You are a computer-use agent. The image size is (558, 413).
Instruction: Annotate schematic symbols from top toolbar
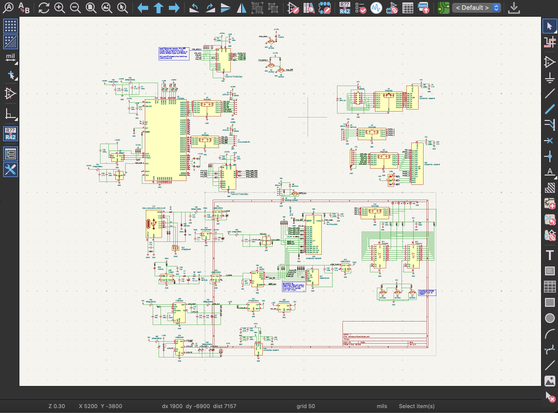344,7
